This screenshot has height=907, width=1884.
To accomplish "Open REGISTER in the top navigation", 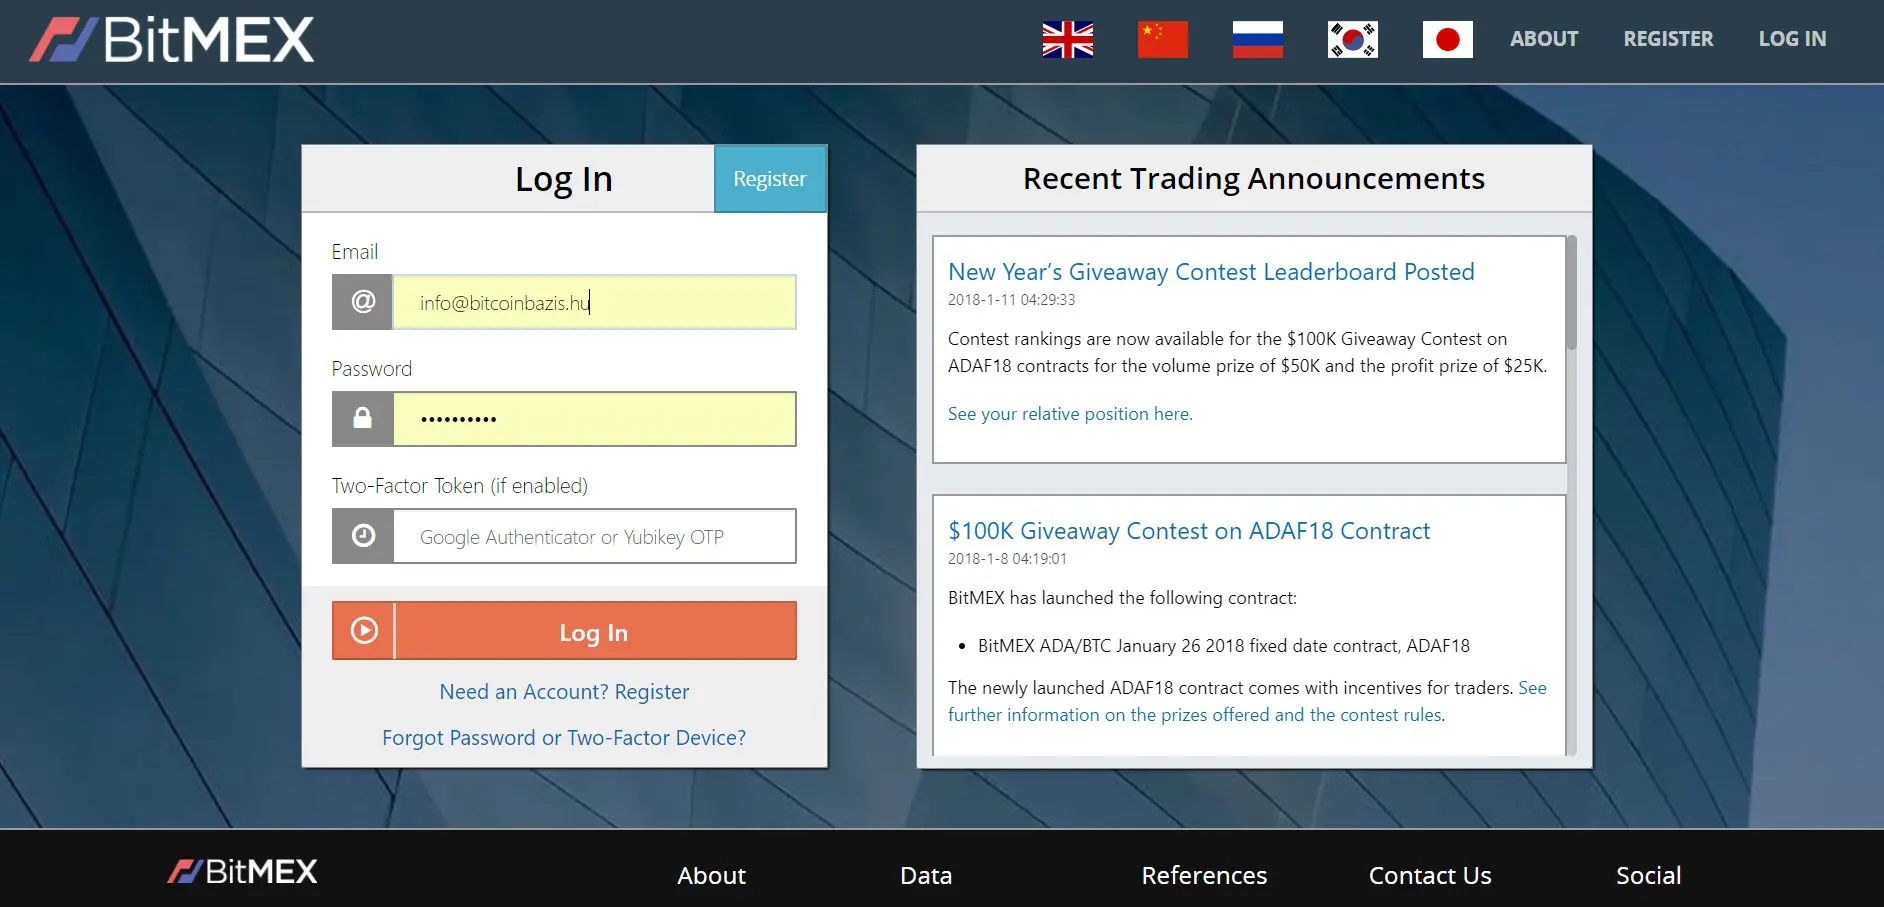I will tap(1668, 39).
